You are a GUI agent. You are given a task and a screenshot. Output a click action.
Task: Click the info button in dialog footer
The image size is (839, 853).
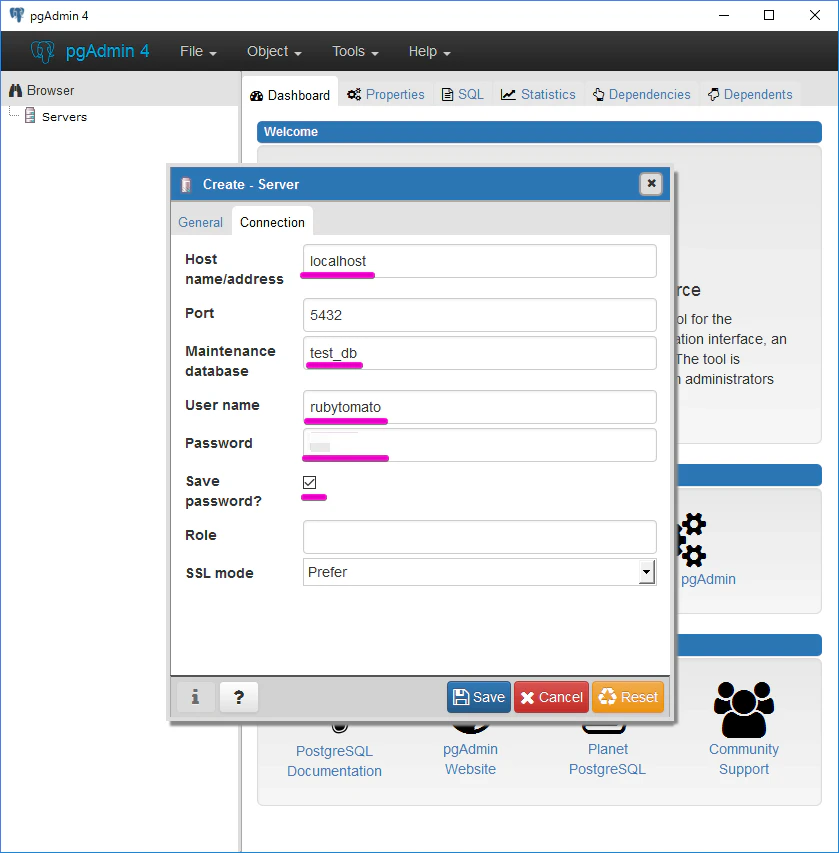point(195,697)
